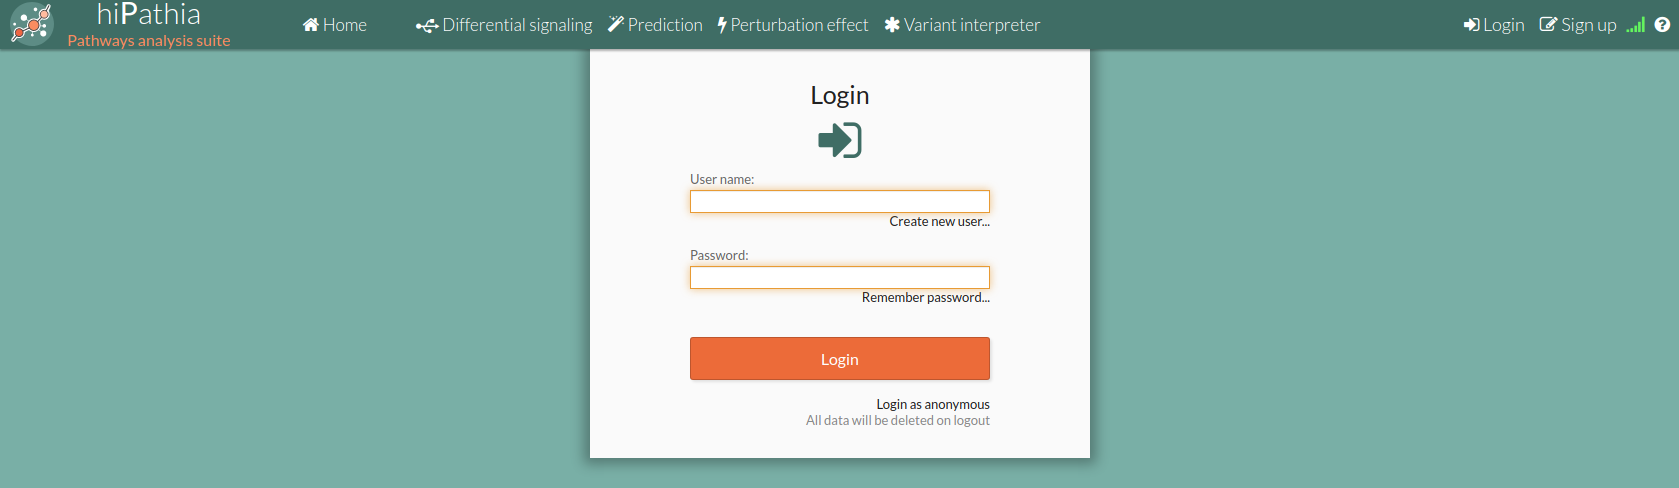This screenshot has width=1679, height=488.
Task: Select Variant interpreter in the navigation bar
Action: (x=962, y=25)
